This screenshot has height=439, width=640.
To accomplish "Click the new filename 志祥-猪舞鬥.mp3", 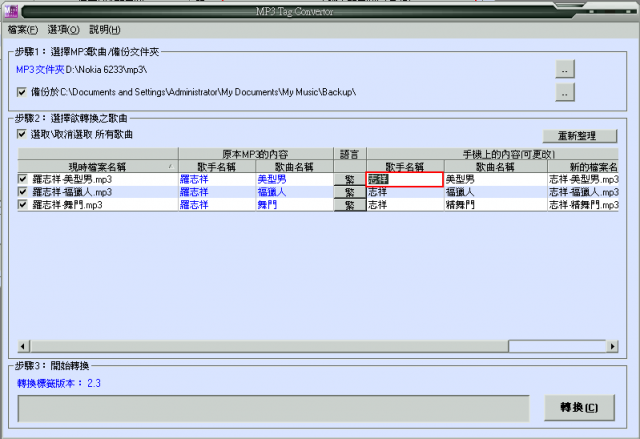I will [583, 204].
